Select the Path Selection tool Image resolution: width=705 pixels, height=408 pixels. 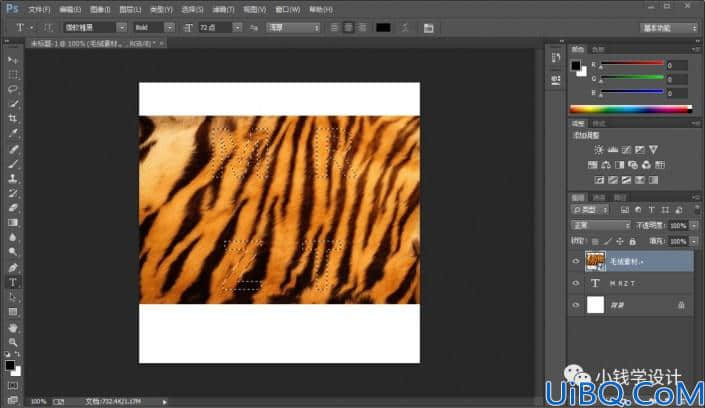13,297
